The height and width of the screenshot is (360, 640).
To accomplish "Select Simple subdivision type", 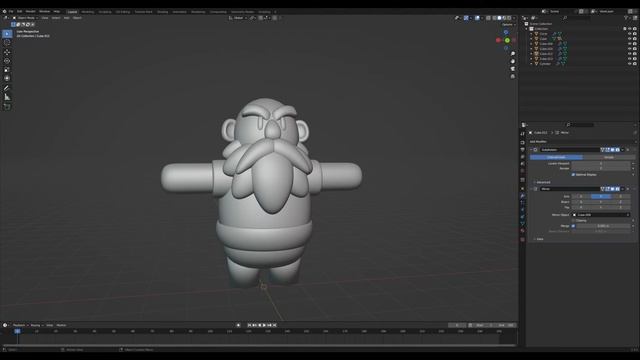I will click(609, 157).
